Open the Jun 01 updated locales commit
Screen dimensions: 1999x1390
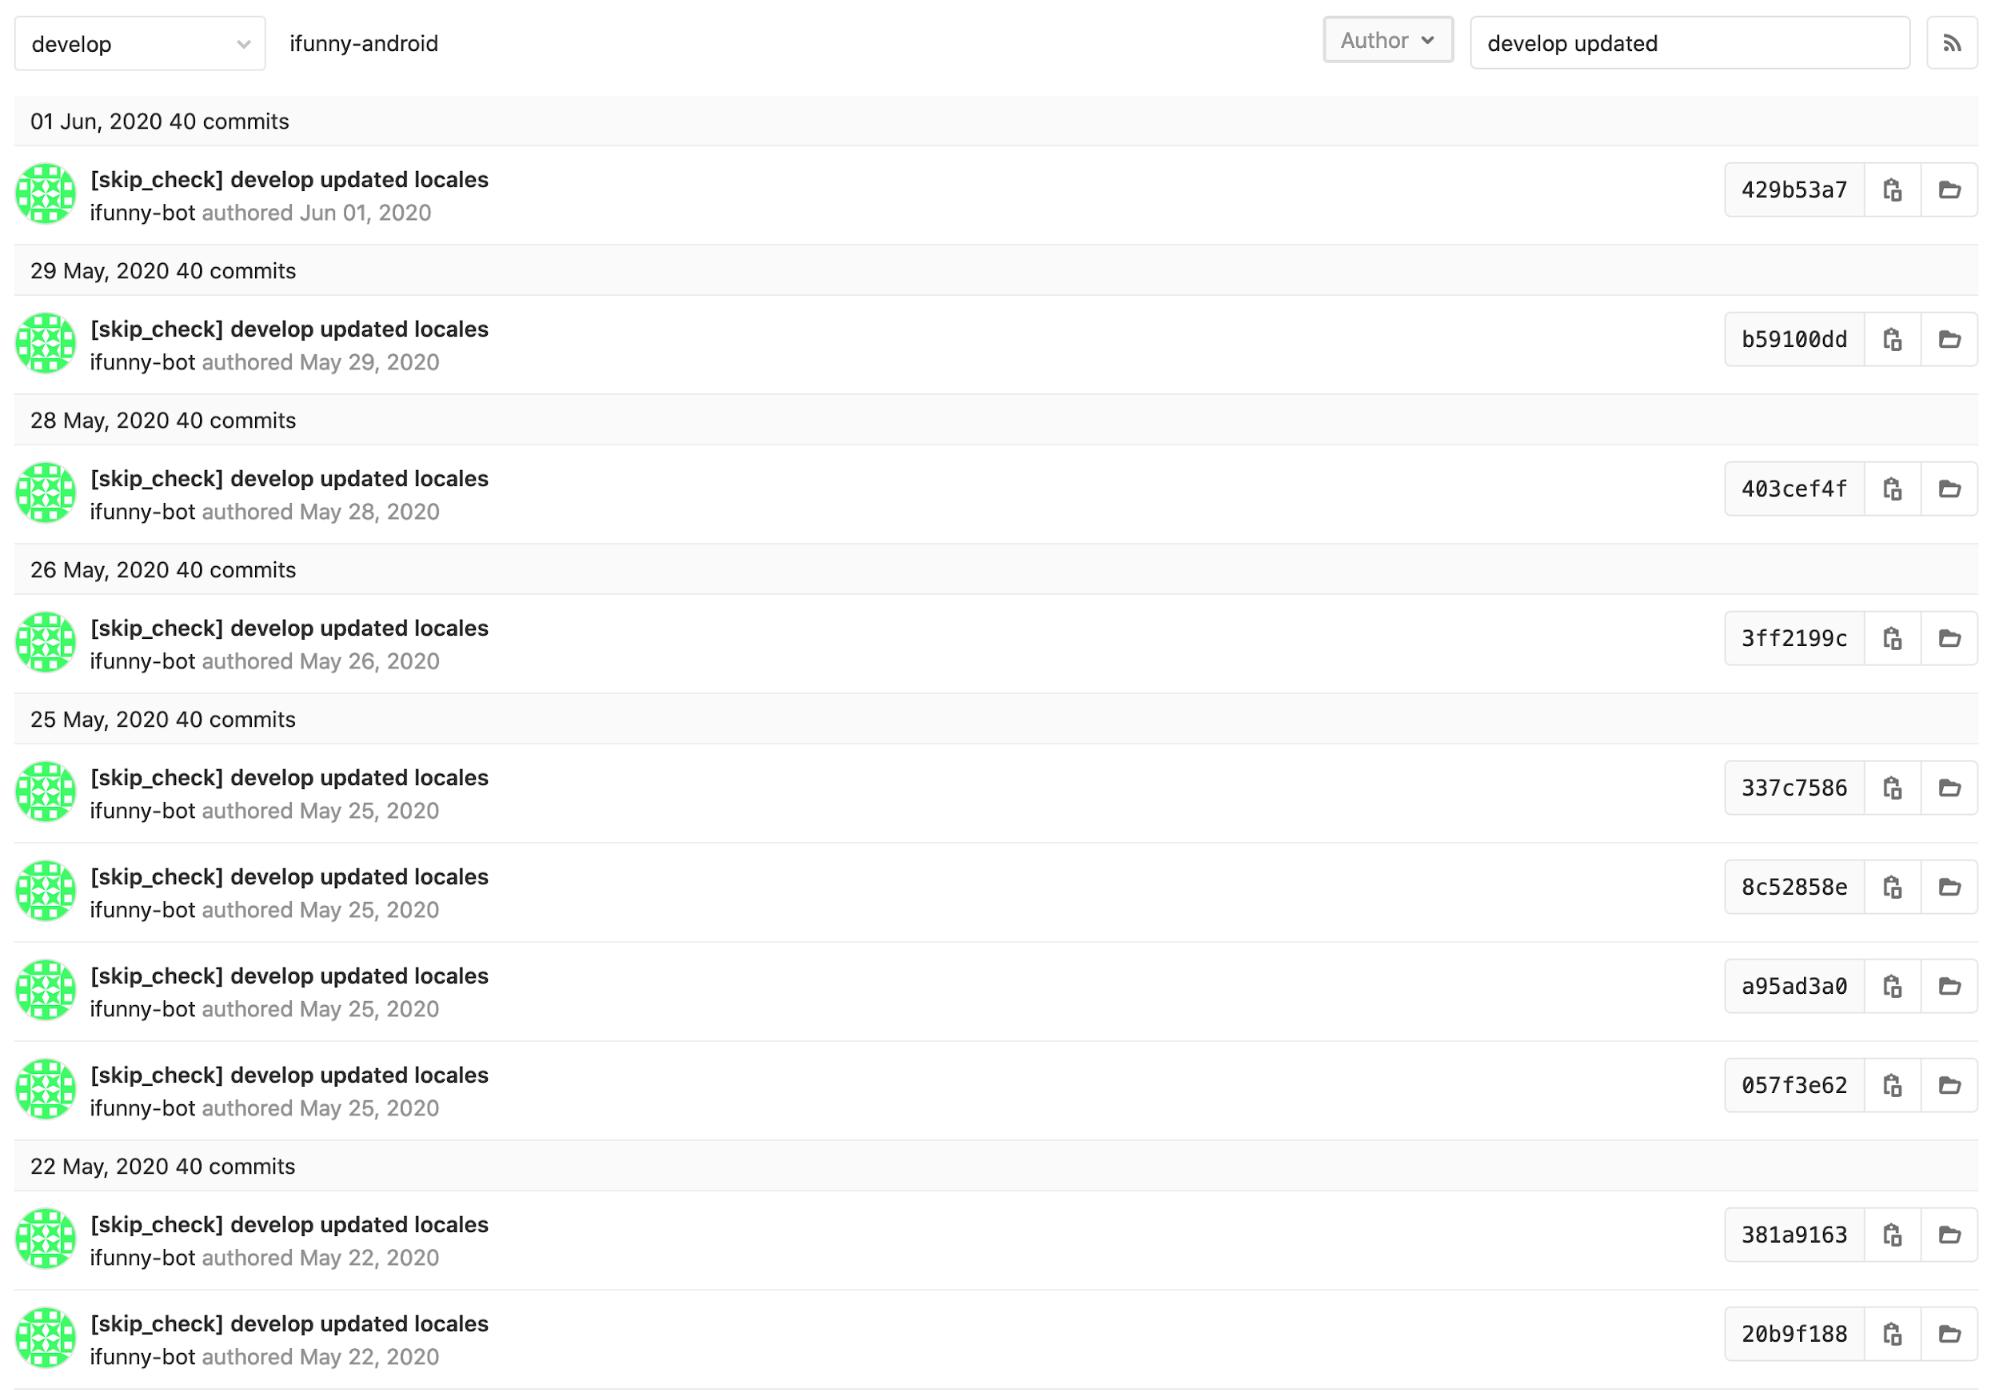(289, 180)
